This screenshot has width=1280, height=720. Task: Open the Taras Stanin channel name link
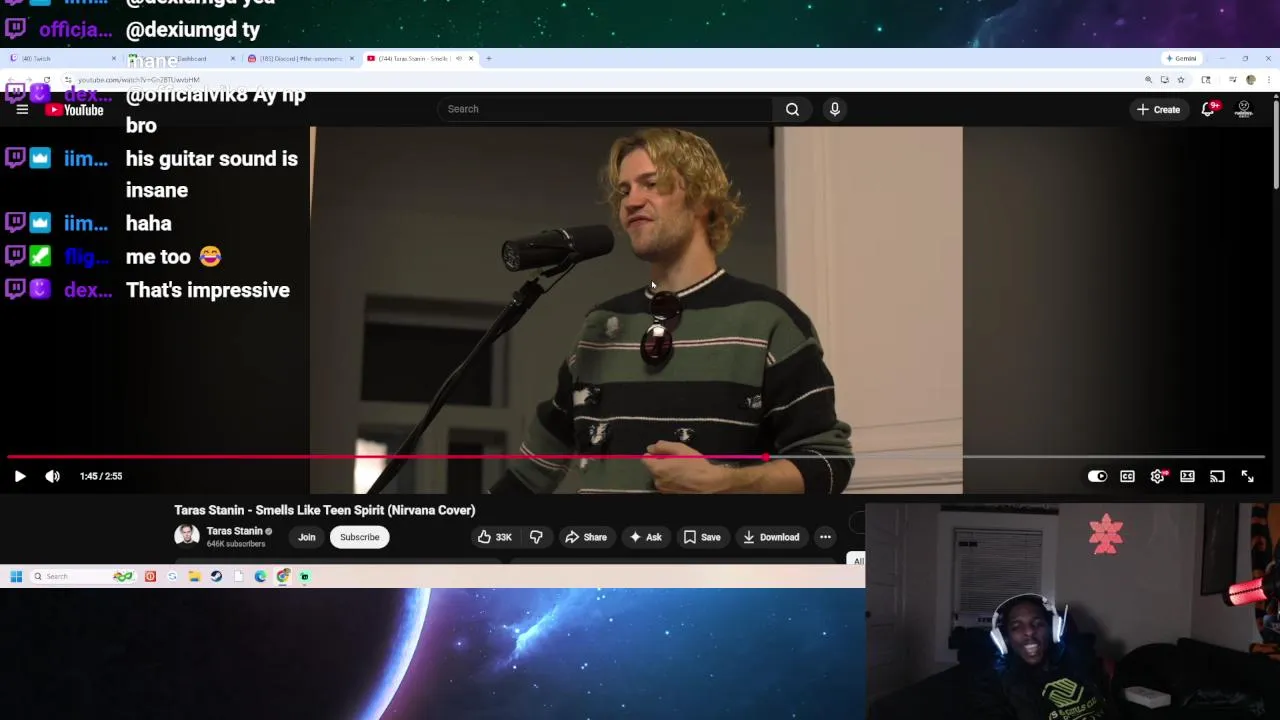click(x=234, y=531)
